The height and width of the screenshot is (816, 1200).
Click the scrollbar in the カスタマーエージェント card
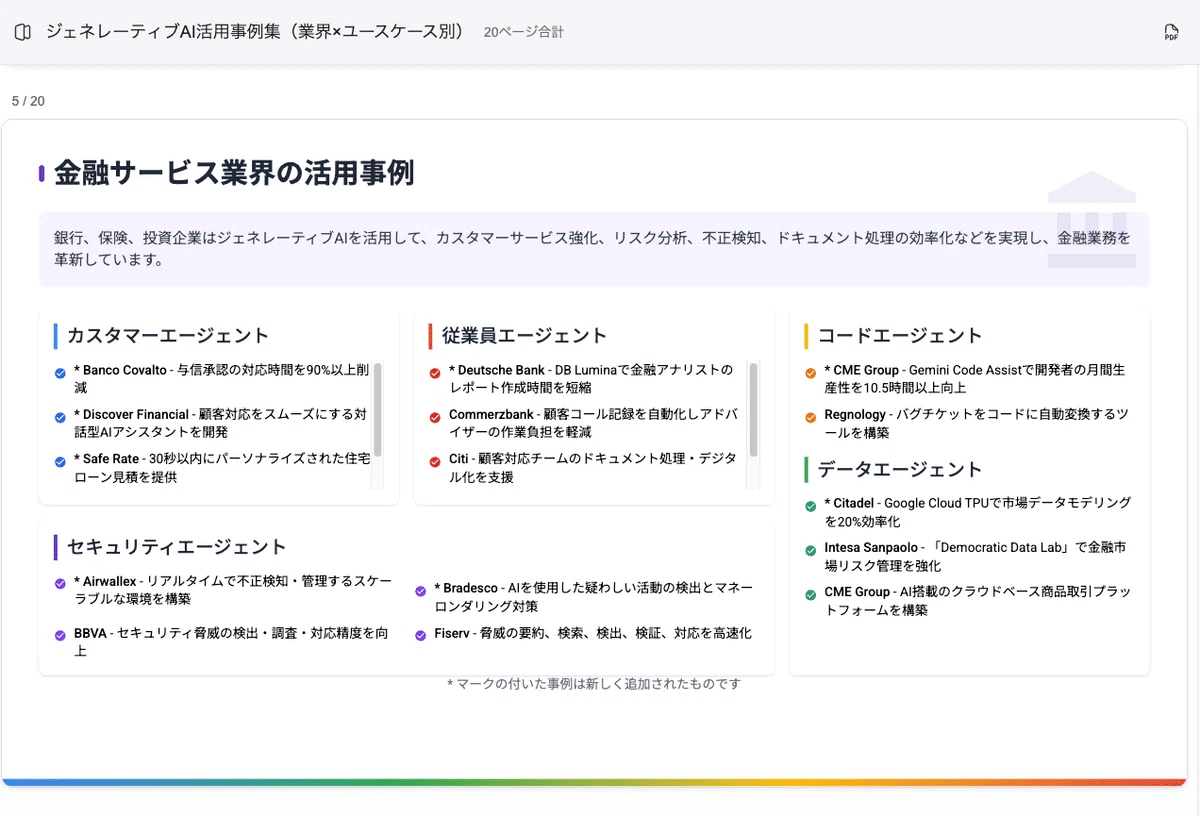pyautogui.click(x=377, y=410)
